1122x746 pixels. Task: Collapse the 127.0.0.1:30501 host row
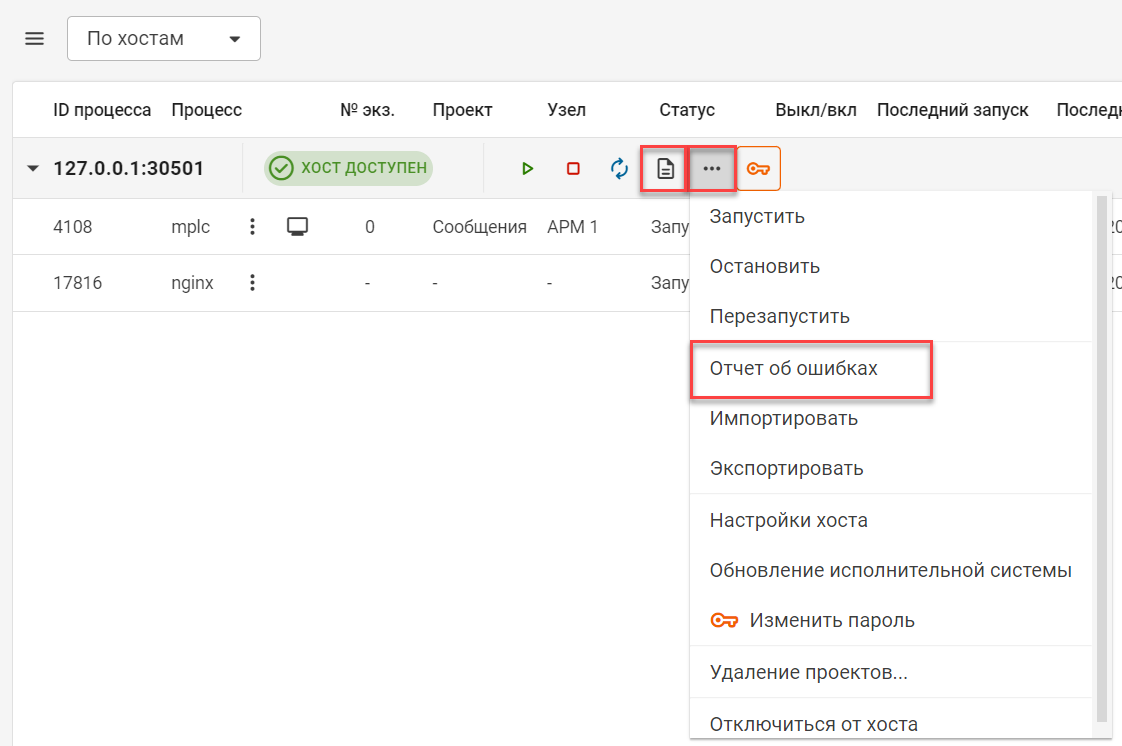coord(33,169)
